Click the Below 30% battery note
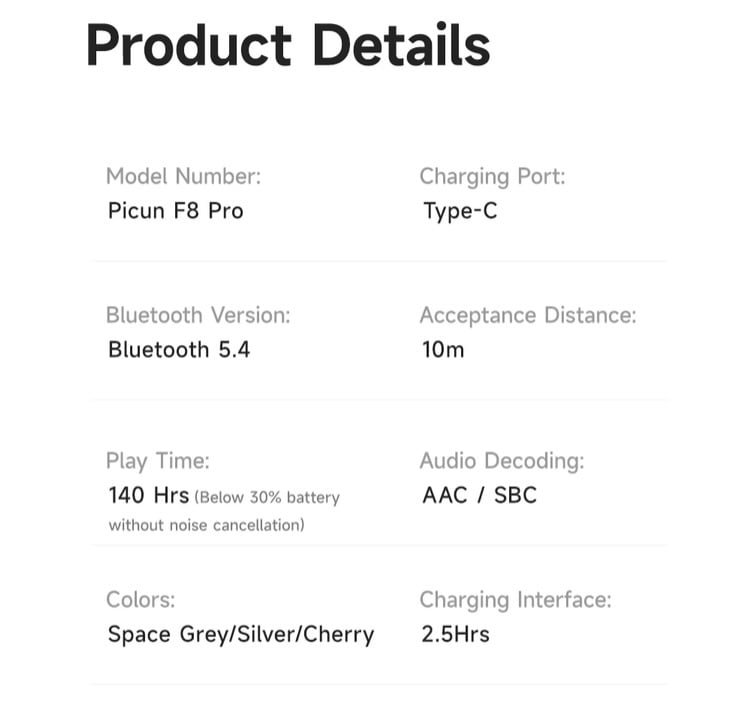 pos(267,498)
